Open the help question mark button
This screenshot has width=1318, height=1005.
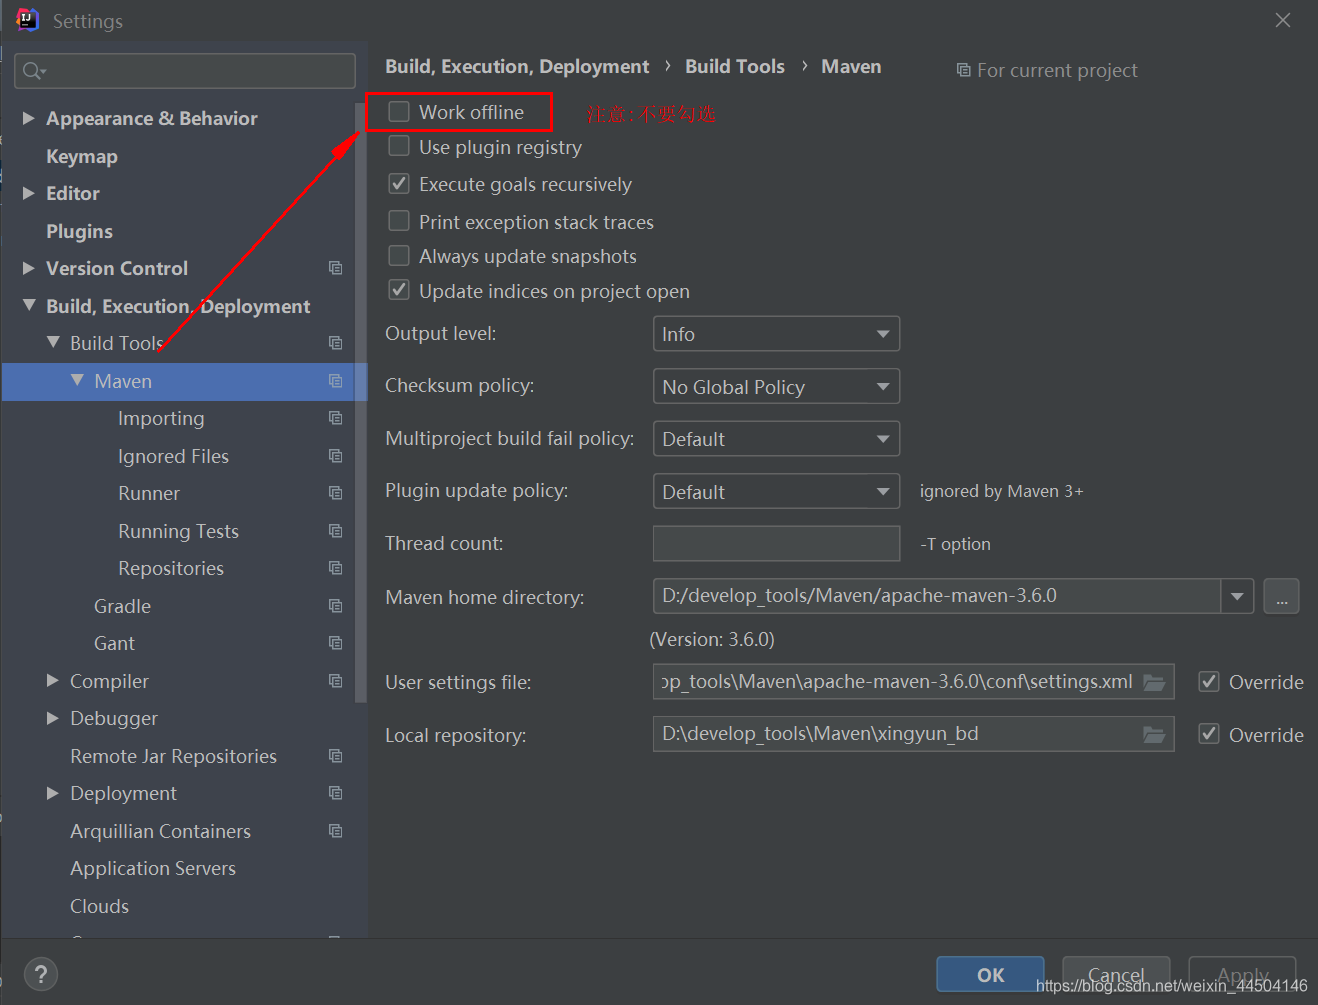click(x=41, y=974)
